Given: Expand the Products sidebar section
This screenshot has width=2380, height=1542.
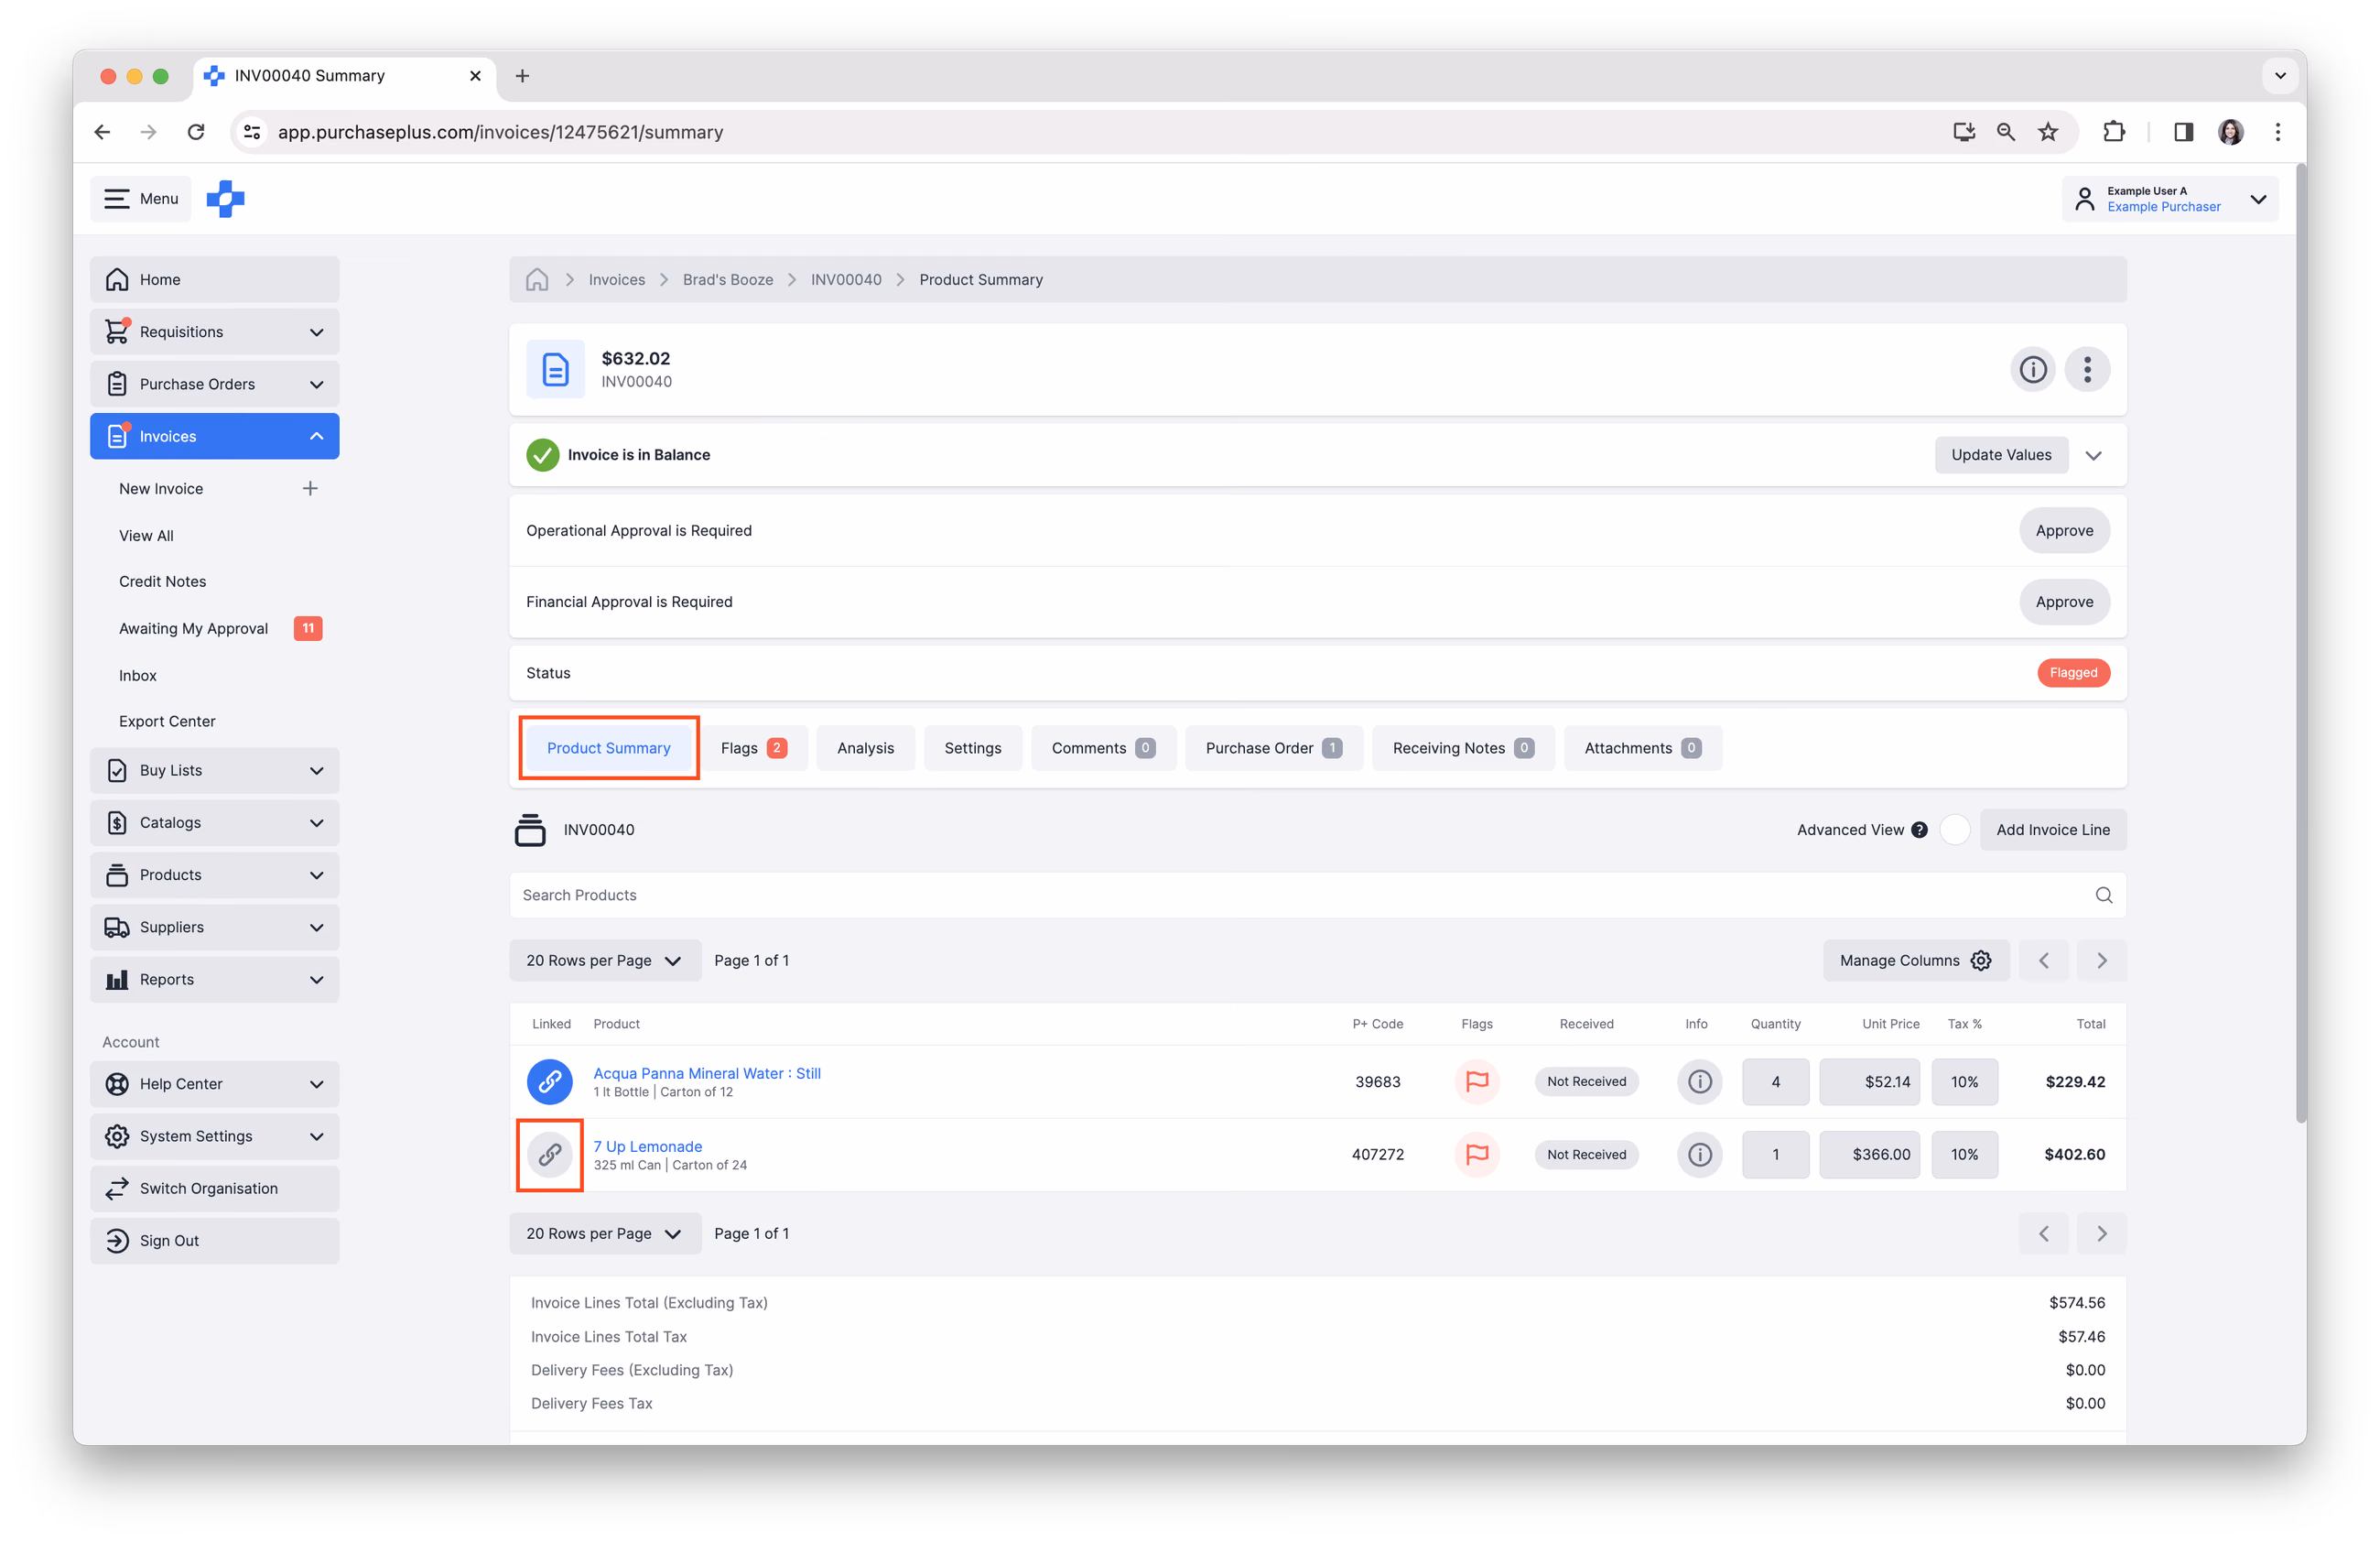Looking at the screenshot, I should pos(214,875).
